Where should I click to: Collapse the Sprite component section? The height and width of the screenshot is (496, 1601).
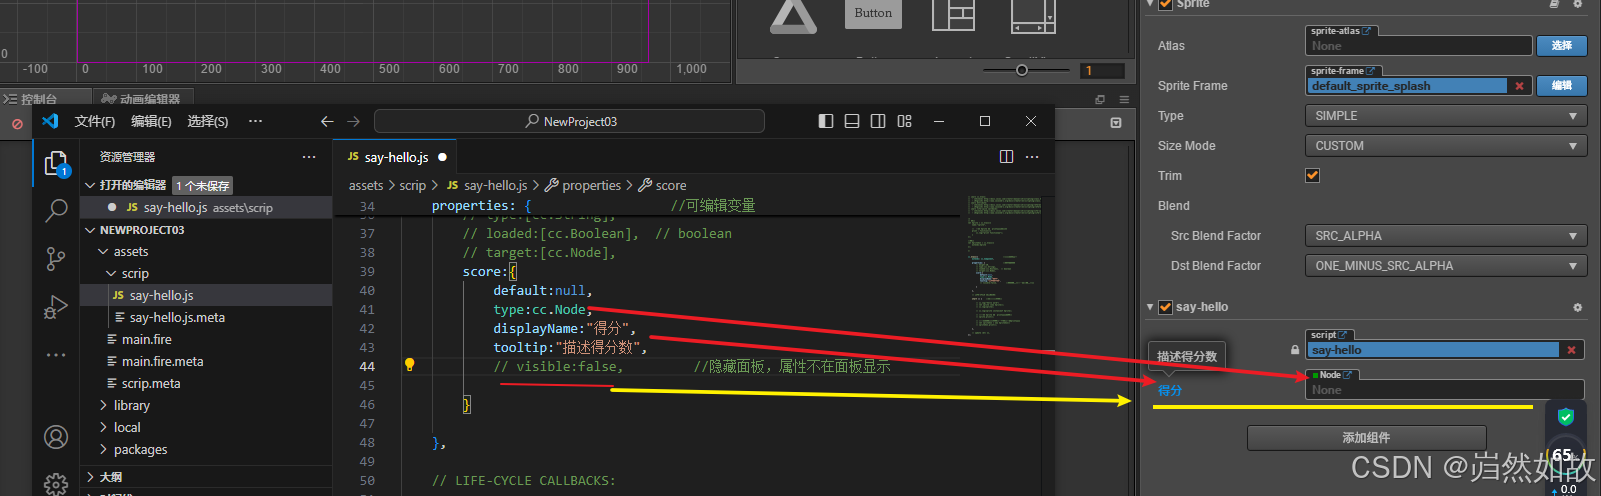pos(1150,4)
